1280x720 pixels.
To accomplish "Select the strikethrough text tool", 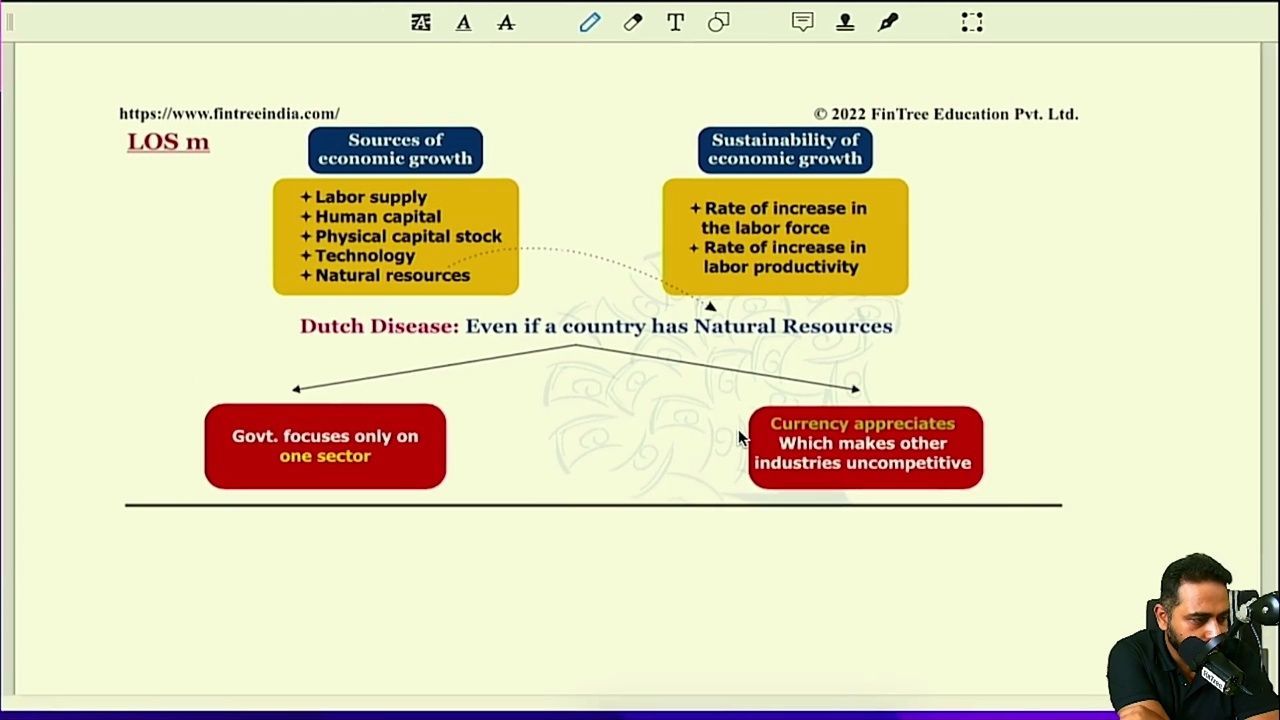I will [x=506, y=22].
